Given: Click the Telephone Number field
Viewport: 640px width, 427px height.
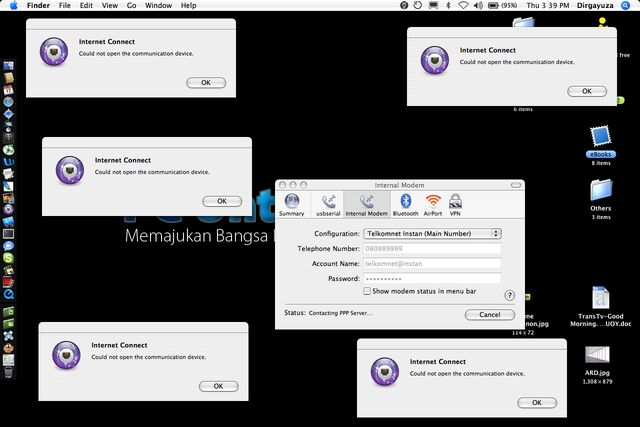Looking at the screenshot, I should (x=432, y=249).
